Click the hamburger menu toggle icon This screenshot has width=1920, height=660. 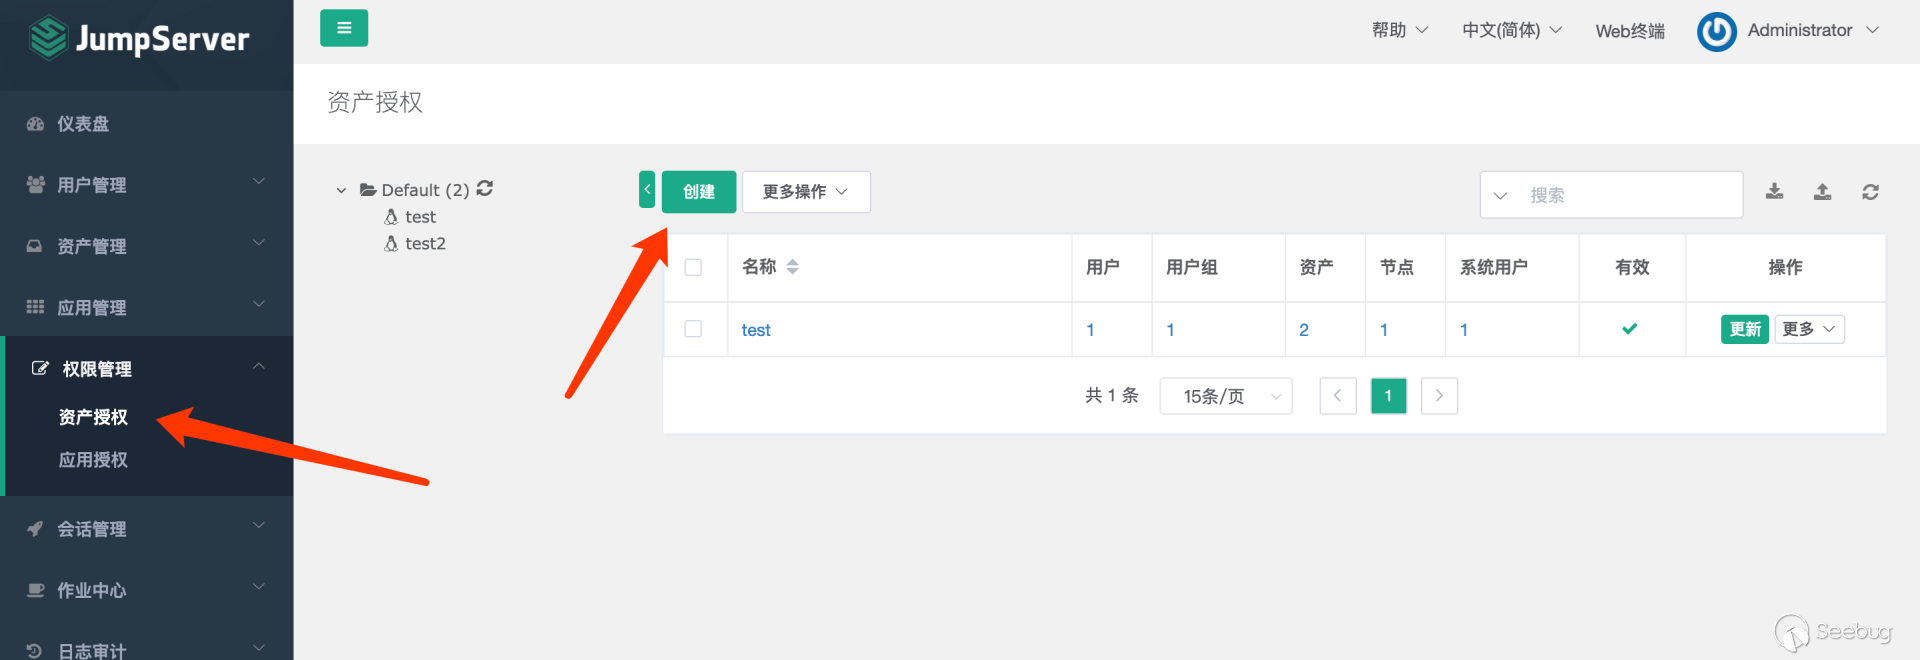[344, 28]
